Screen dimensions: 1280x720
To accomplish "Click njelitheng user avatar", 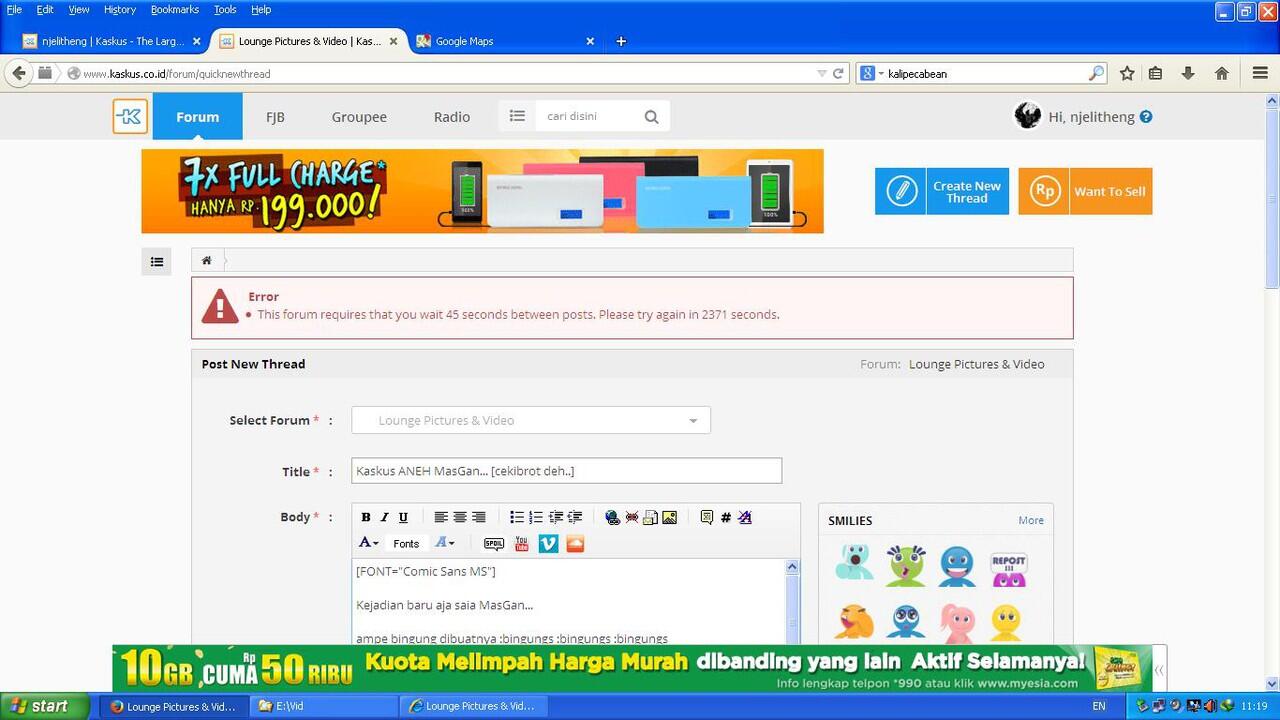I will tap(1028, 116).
